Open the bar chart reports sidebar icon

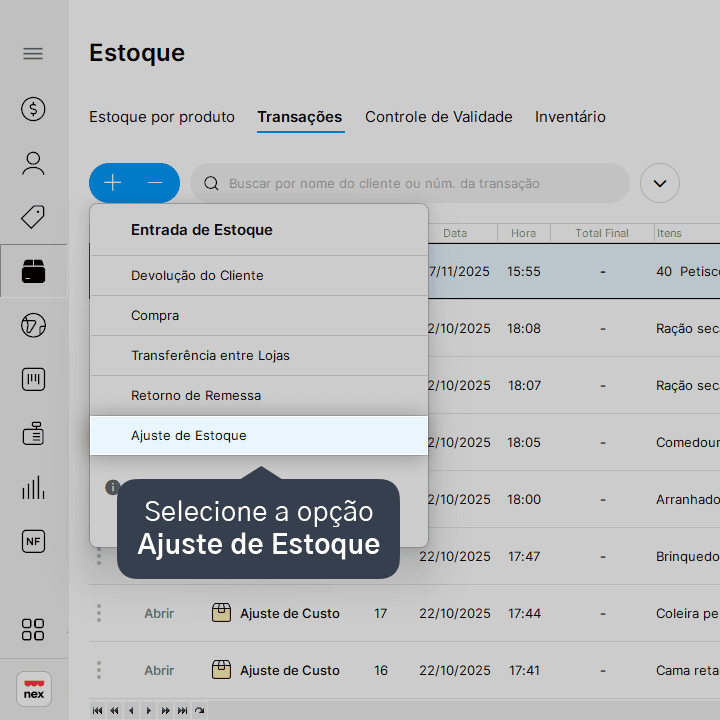coord(33,487)
